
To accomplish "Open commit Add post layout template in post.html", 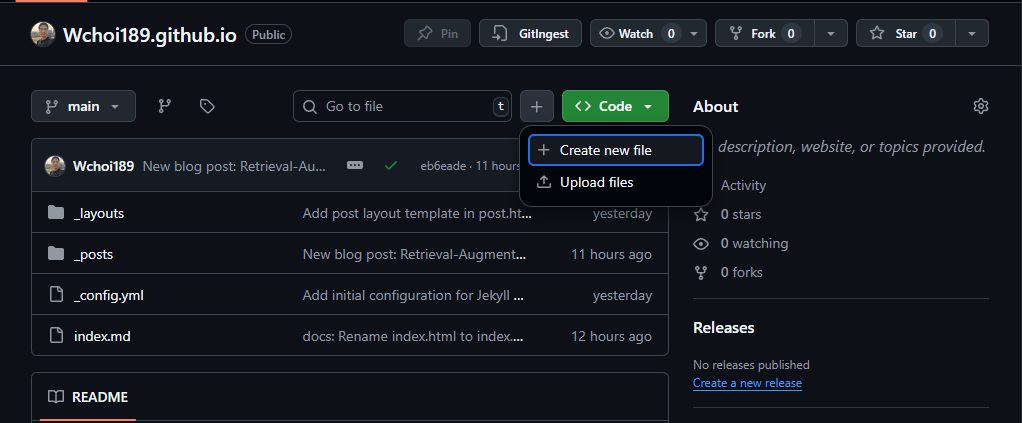I will 417,213.
